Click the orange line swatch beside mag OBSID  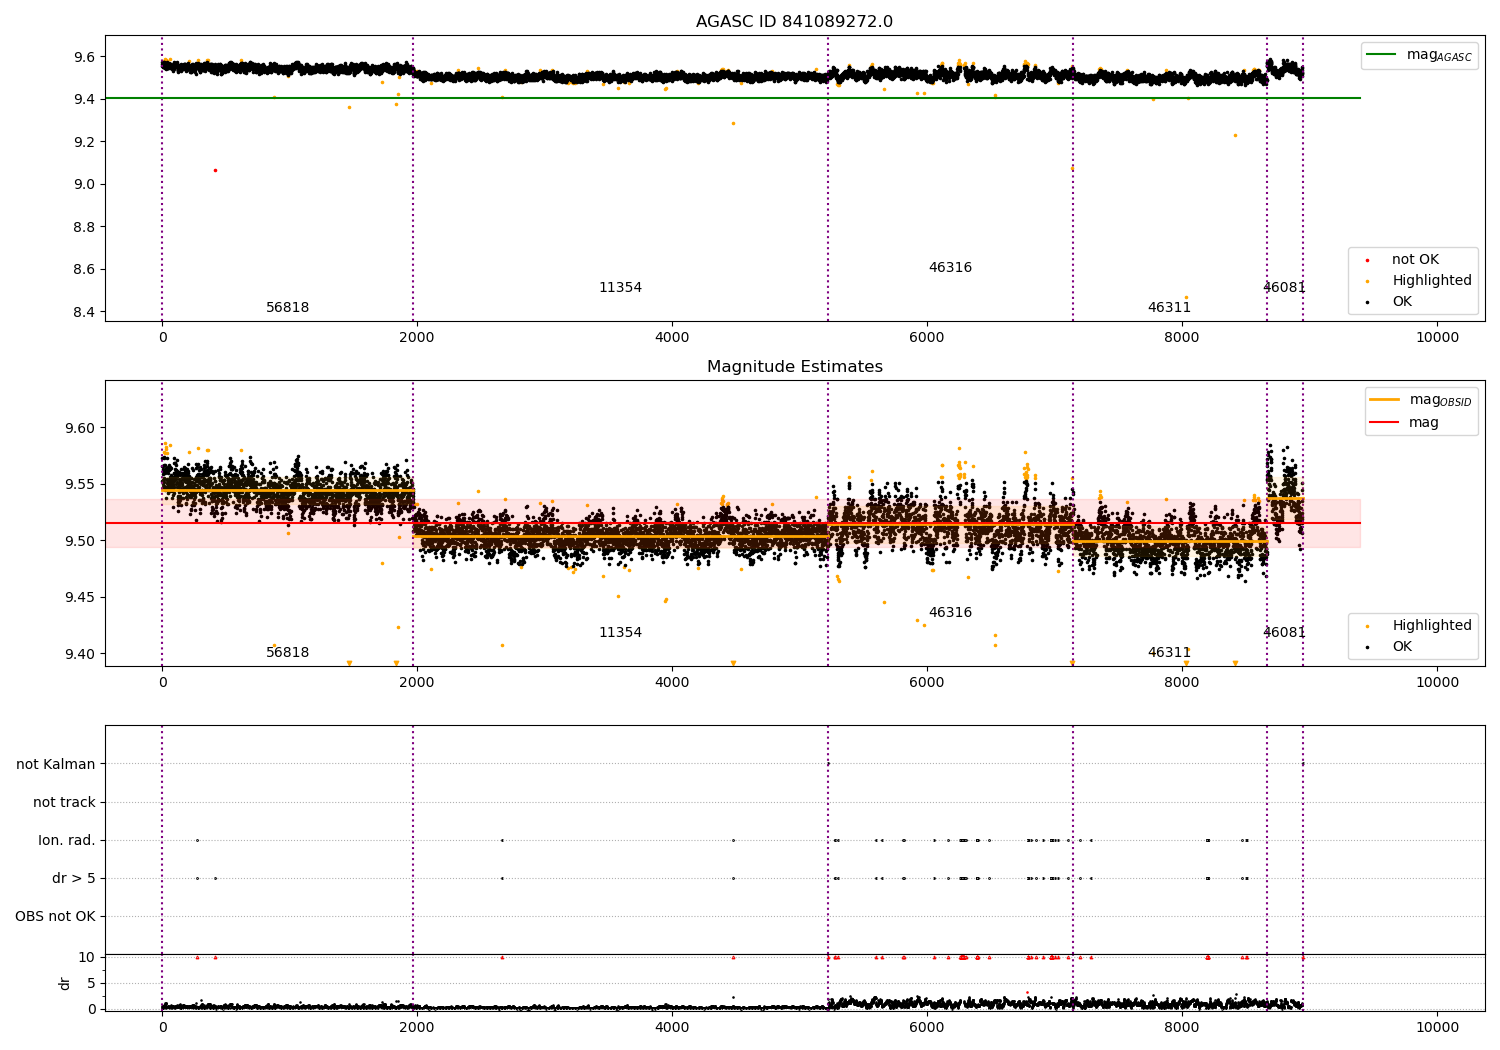point(1385,400)
